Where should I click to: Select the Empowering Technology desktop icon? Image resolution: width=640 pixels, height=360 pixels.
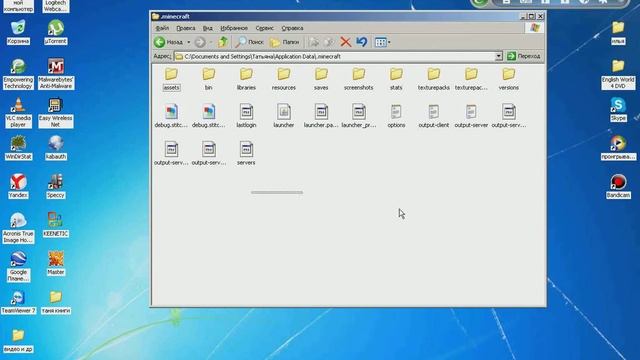click(x=18, y=73)
